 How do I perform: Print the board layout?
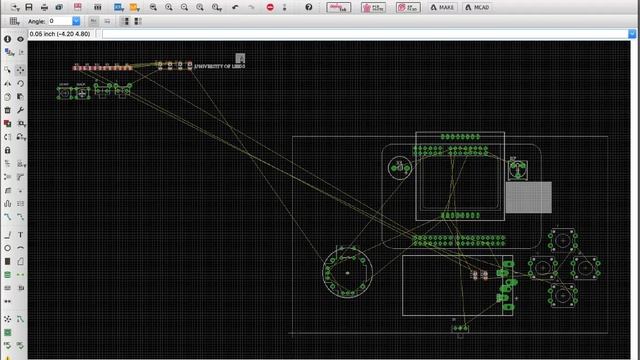pyautogui.click(x=44, y=7)
